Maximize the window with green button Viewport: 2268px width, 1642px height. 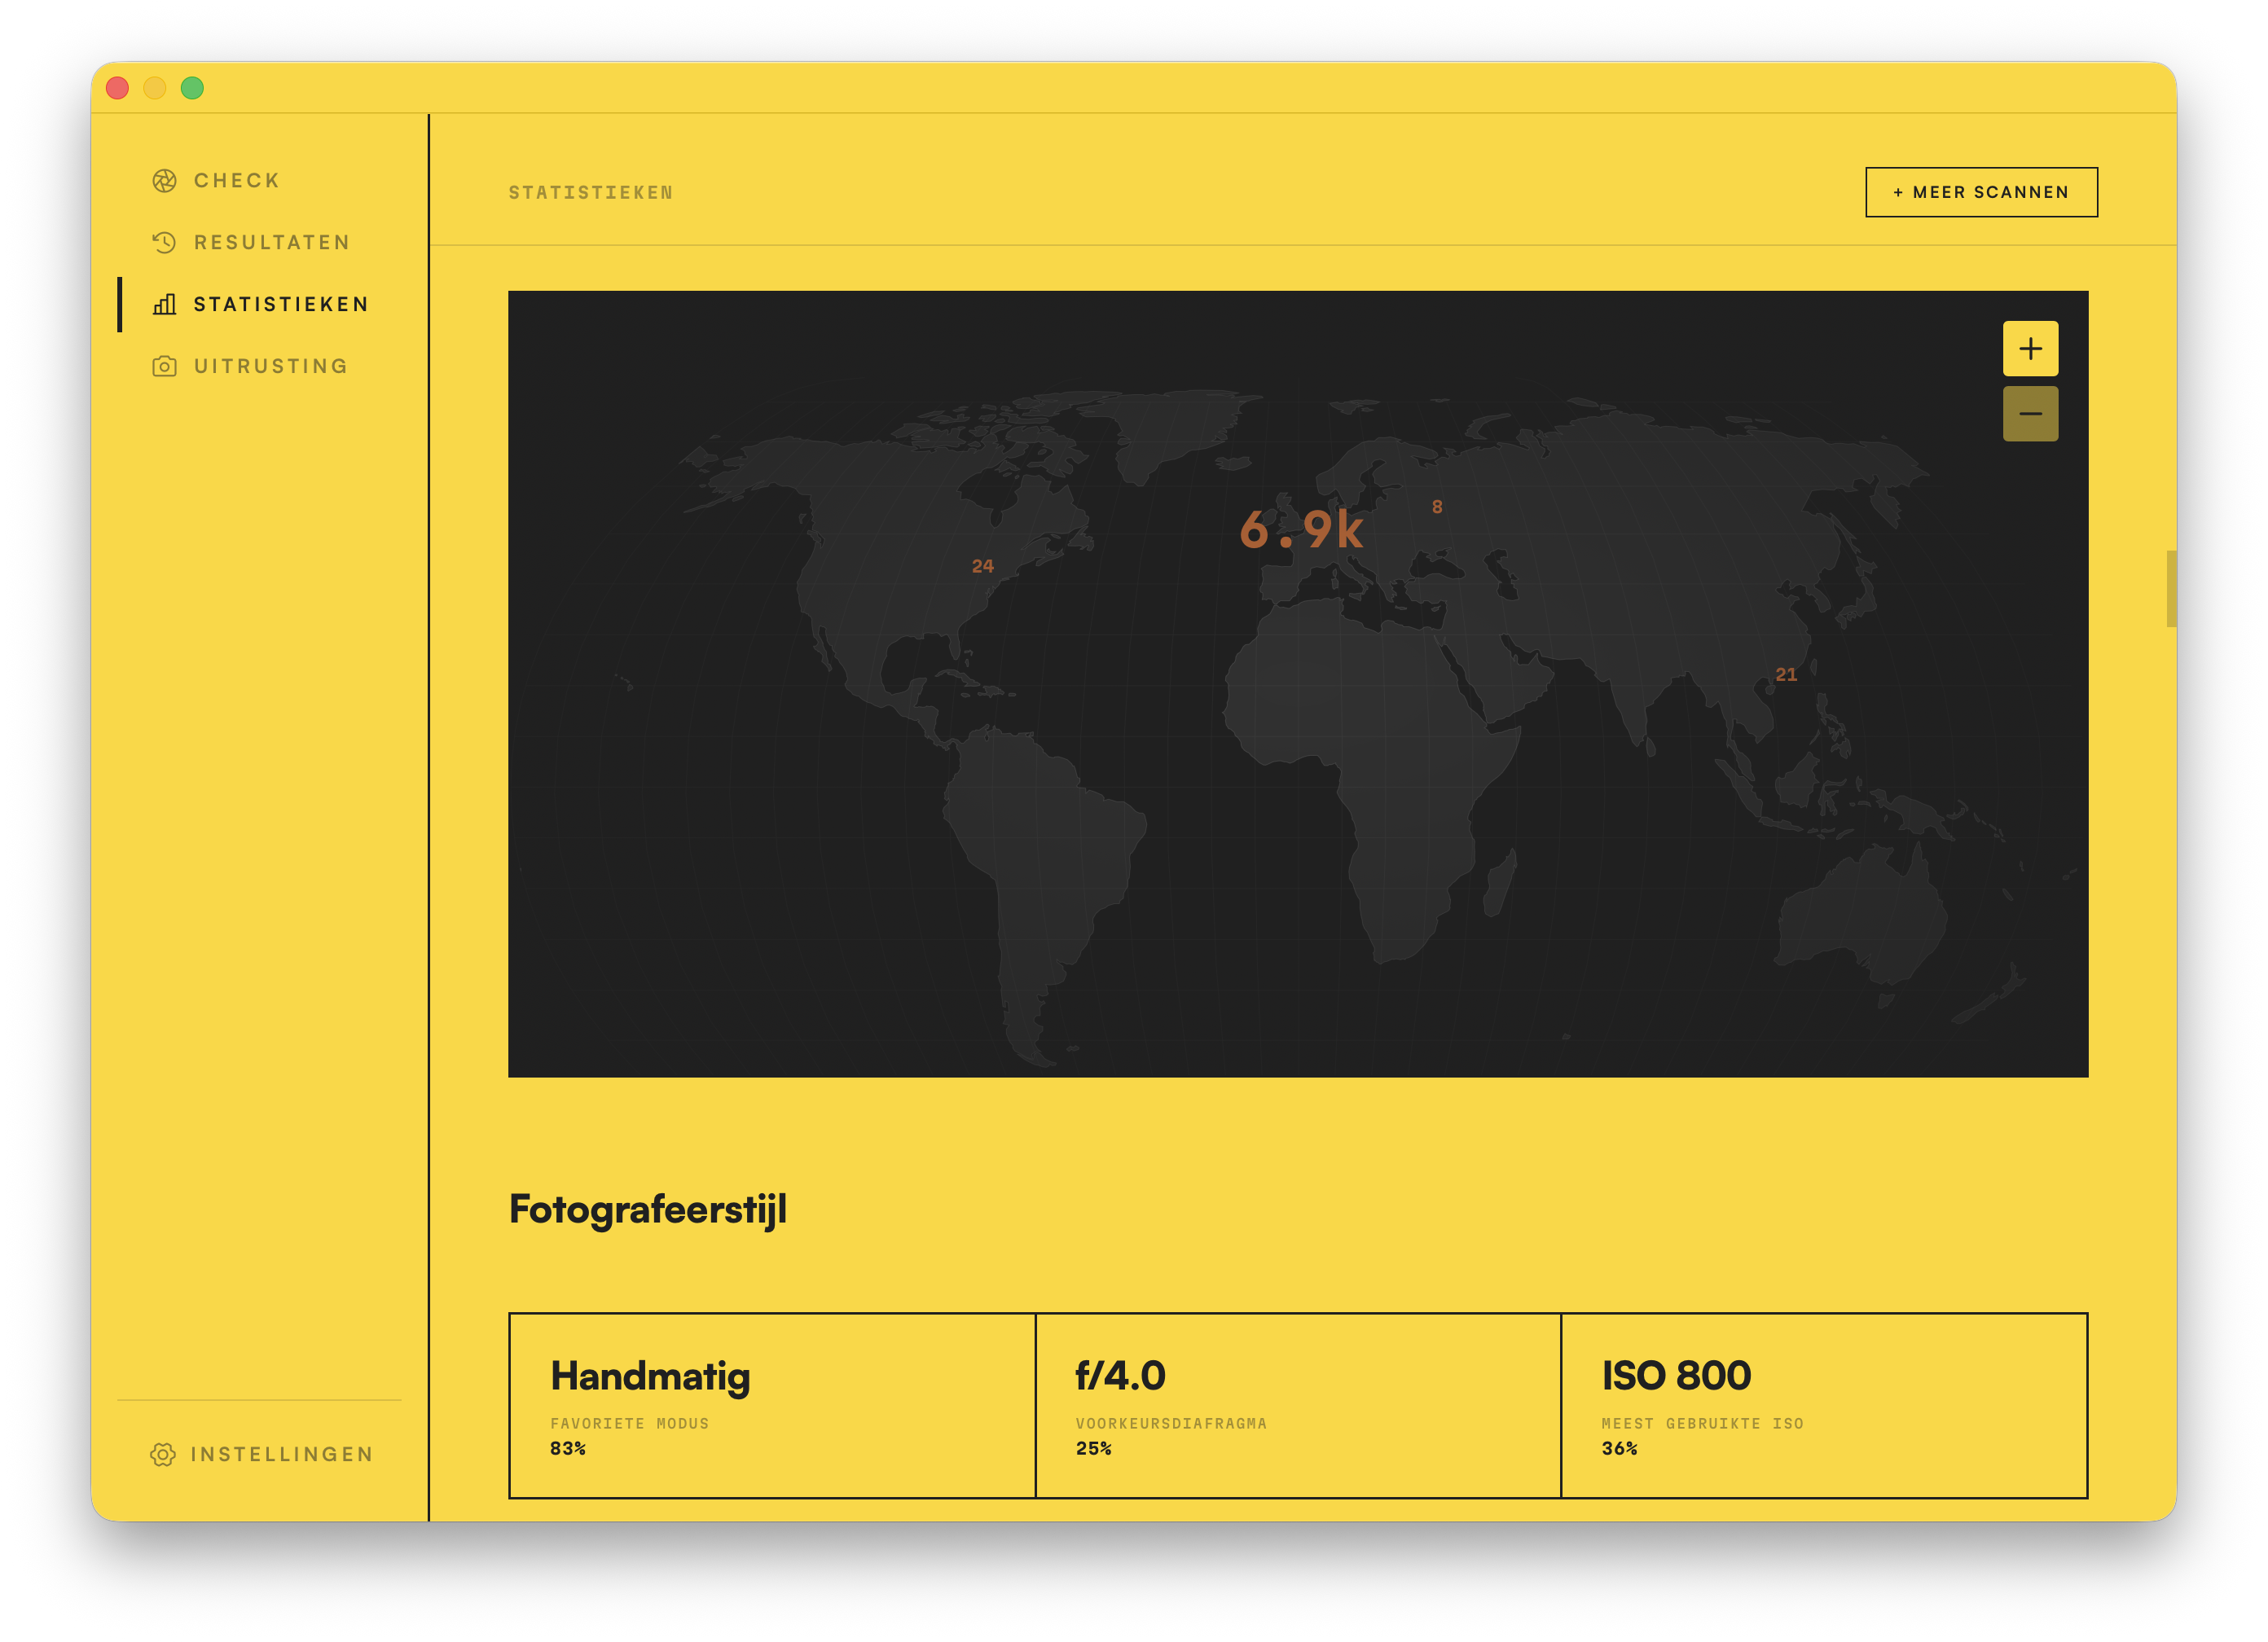click(x=192, y=88)
